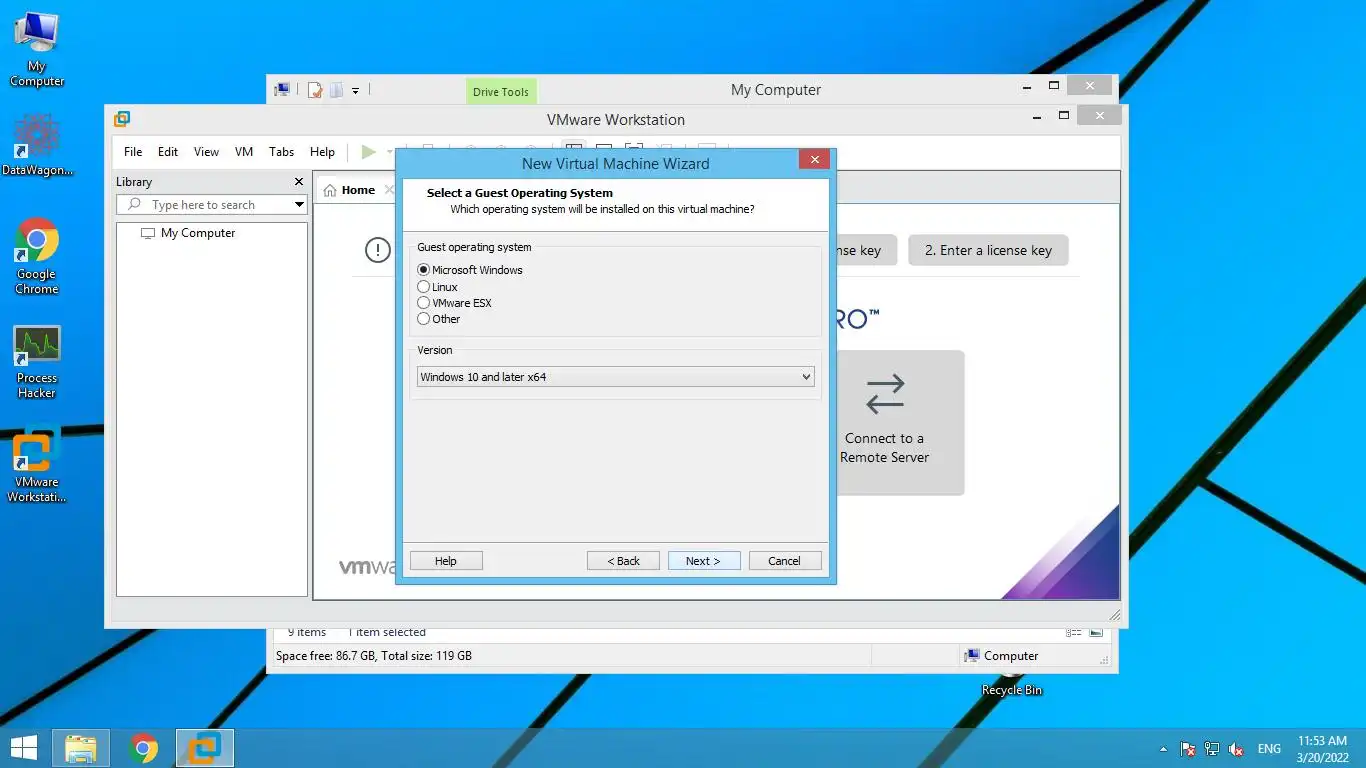Viewport: 1366px width, 768px height.
Task: Show hidden tray icons arrow
Action: point(1162,749)
